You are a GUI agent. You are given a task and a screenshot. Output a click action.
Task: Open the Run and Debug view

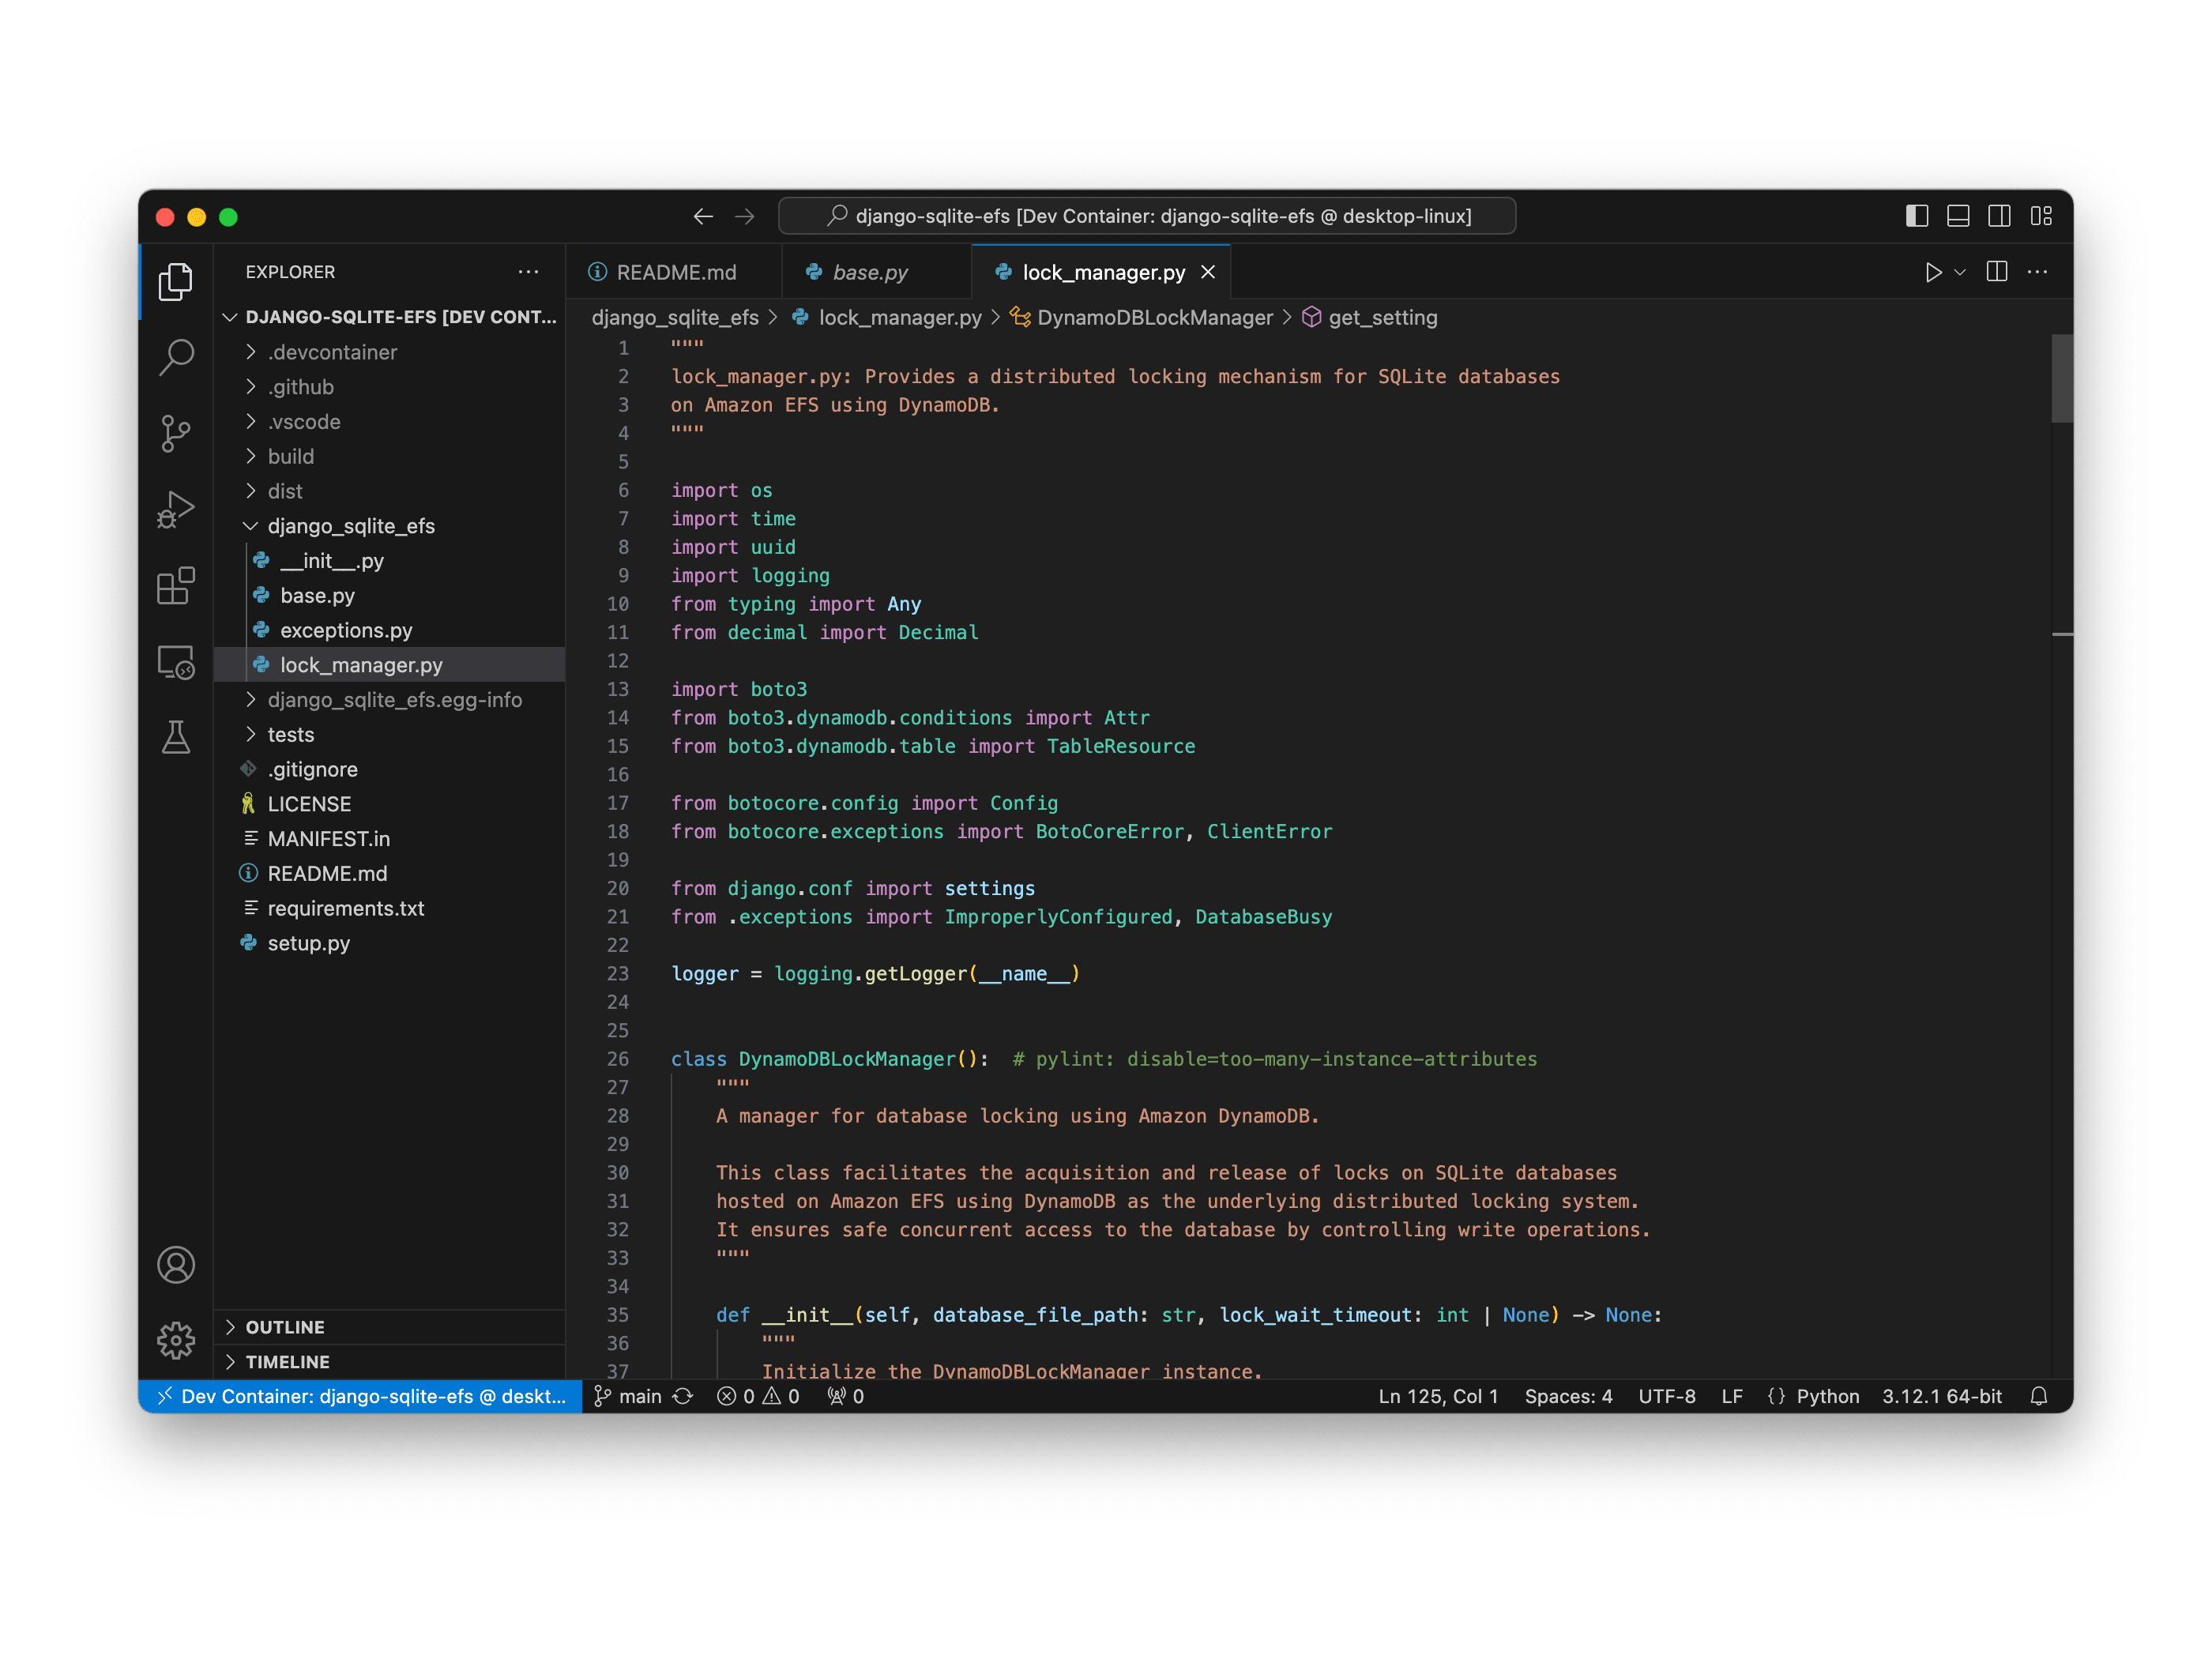coord(176,509)
